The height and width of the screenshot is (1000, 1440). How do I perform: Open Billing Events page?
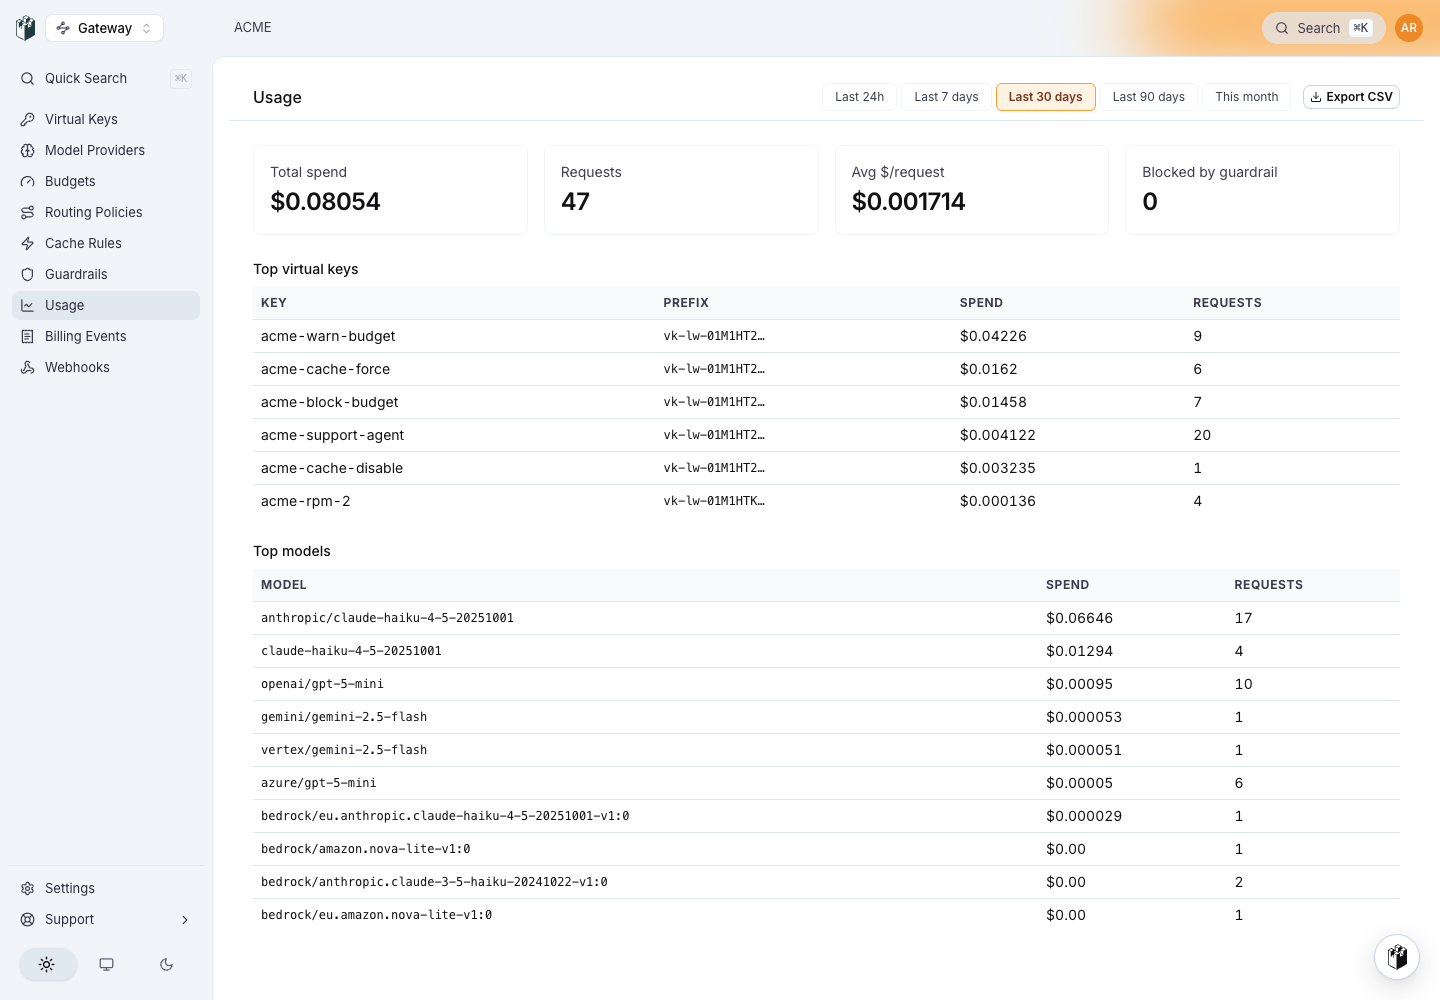[106, 336]
